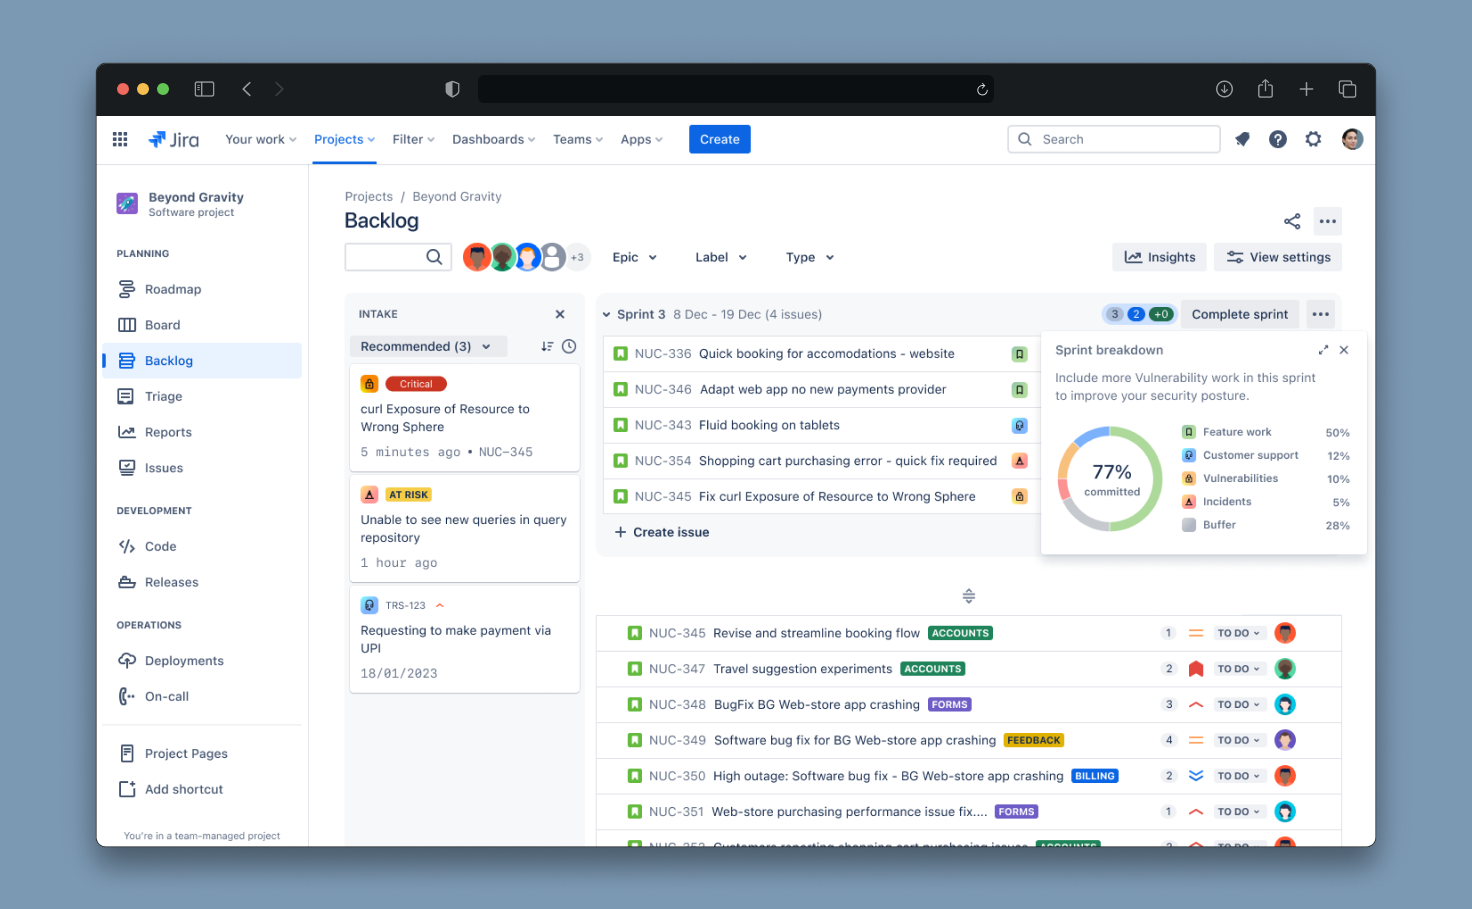Screen dimensions: 1472x909
Task: Go to Roadmap in sidebar
Action: [173, 290]
